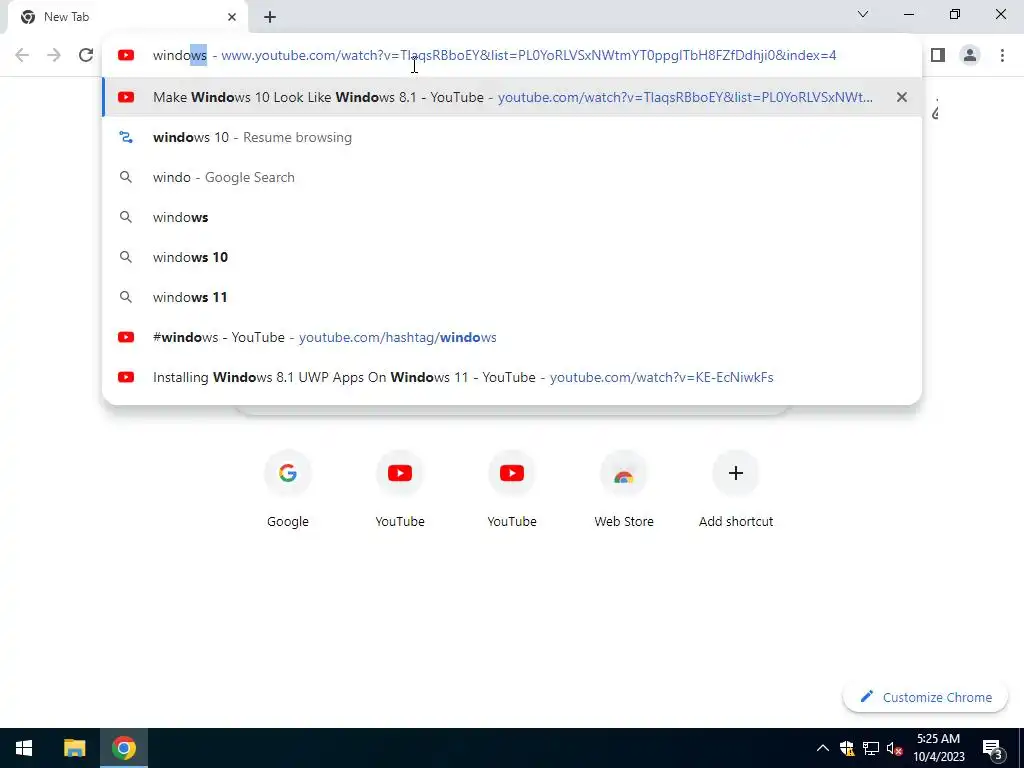Click the network tray icon

(871, 748)
